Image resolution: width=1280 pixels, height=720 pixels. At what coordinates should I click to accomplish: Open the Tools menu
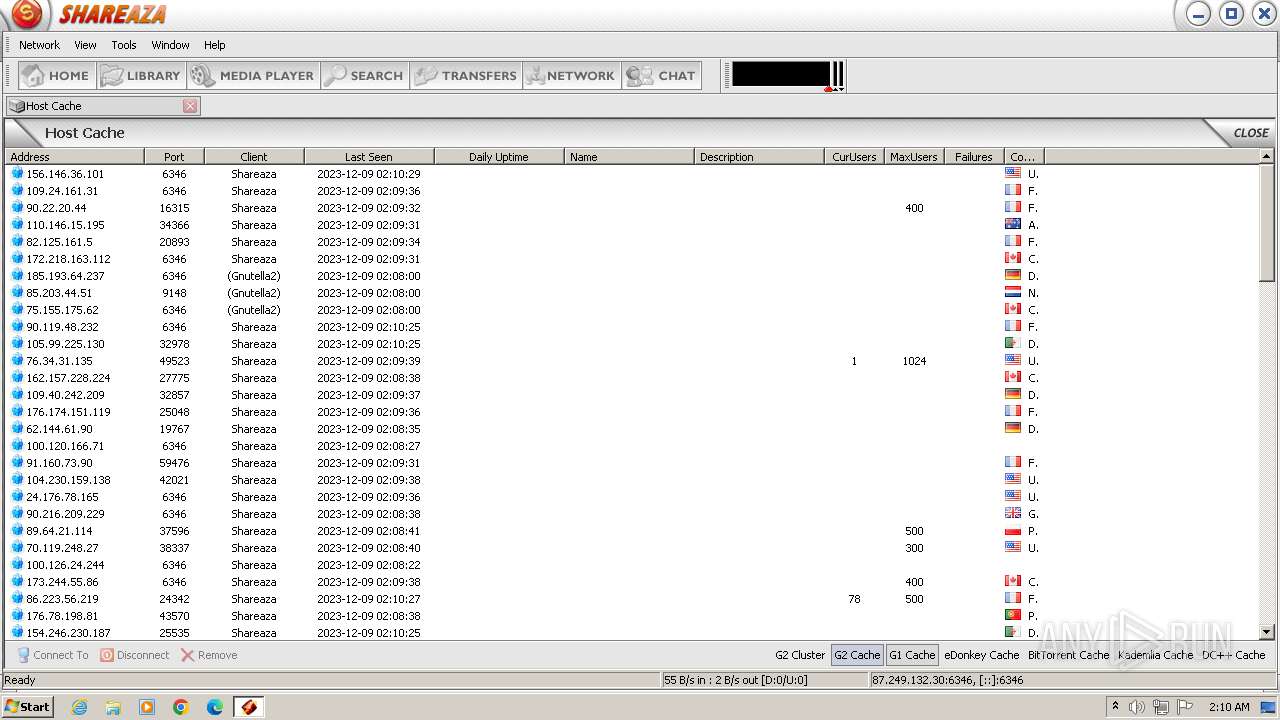pos(124,45)
